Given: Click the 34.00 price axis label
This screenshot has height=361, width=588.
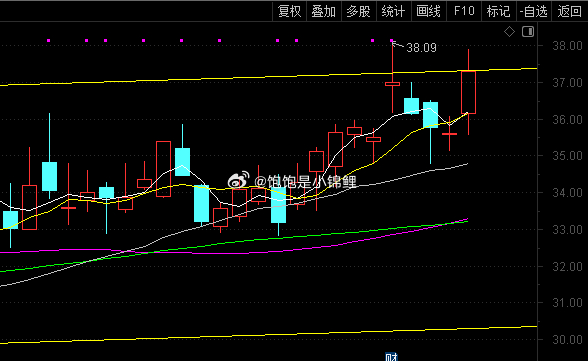Looking at the screenshot, I should coord(567,193).
